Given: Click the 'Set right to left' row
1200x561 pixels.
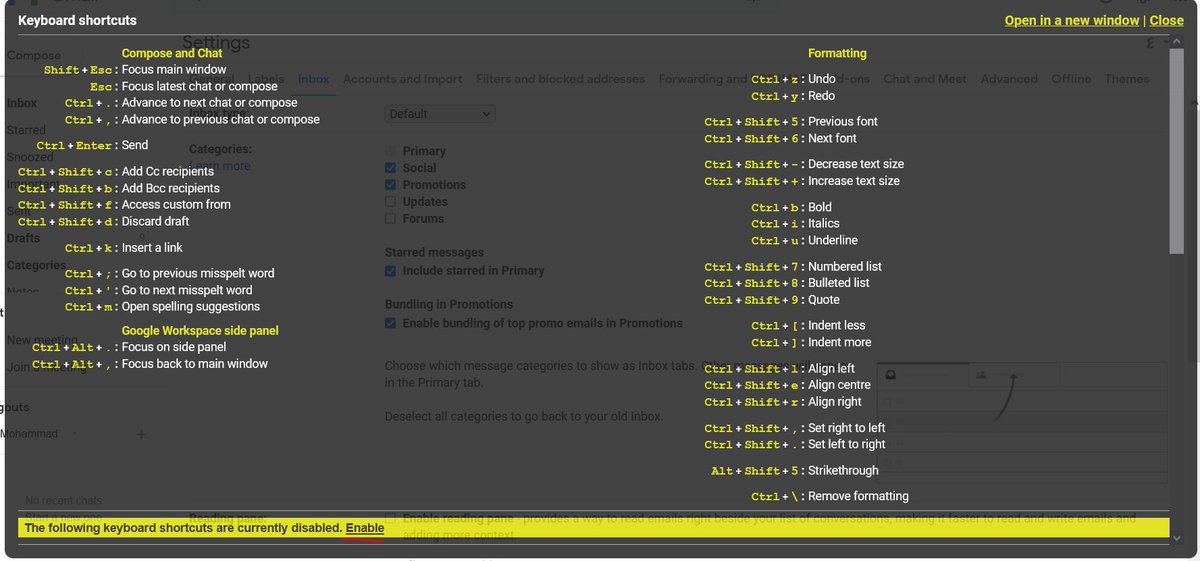Looking at the screenshot, I should pyautogui.click(x=795, y=428).
